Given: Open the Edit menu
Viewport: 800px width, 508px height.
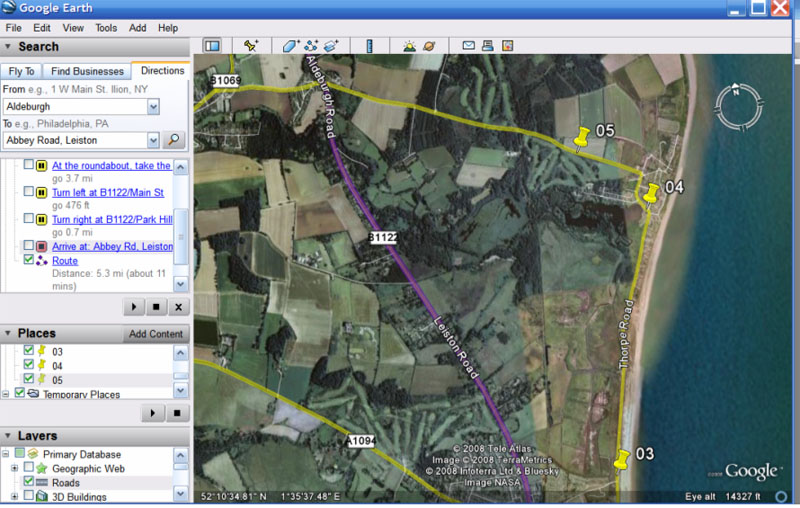Looking at the screenshot, I should point(42,28).
